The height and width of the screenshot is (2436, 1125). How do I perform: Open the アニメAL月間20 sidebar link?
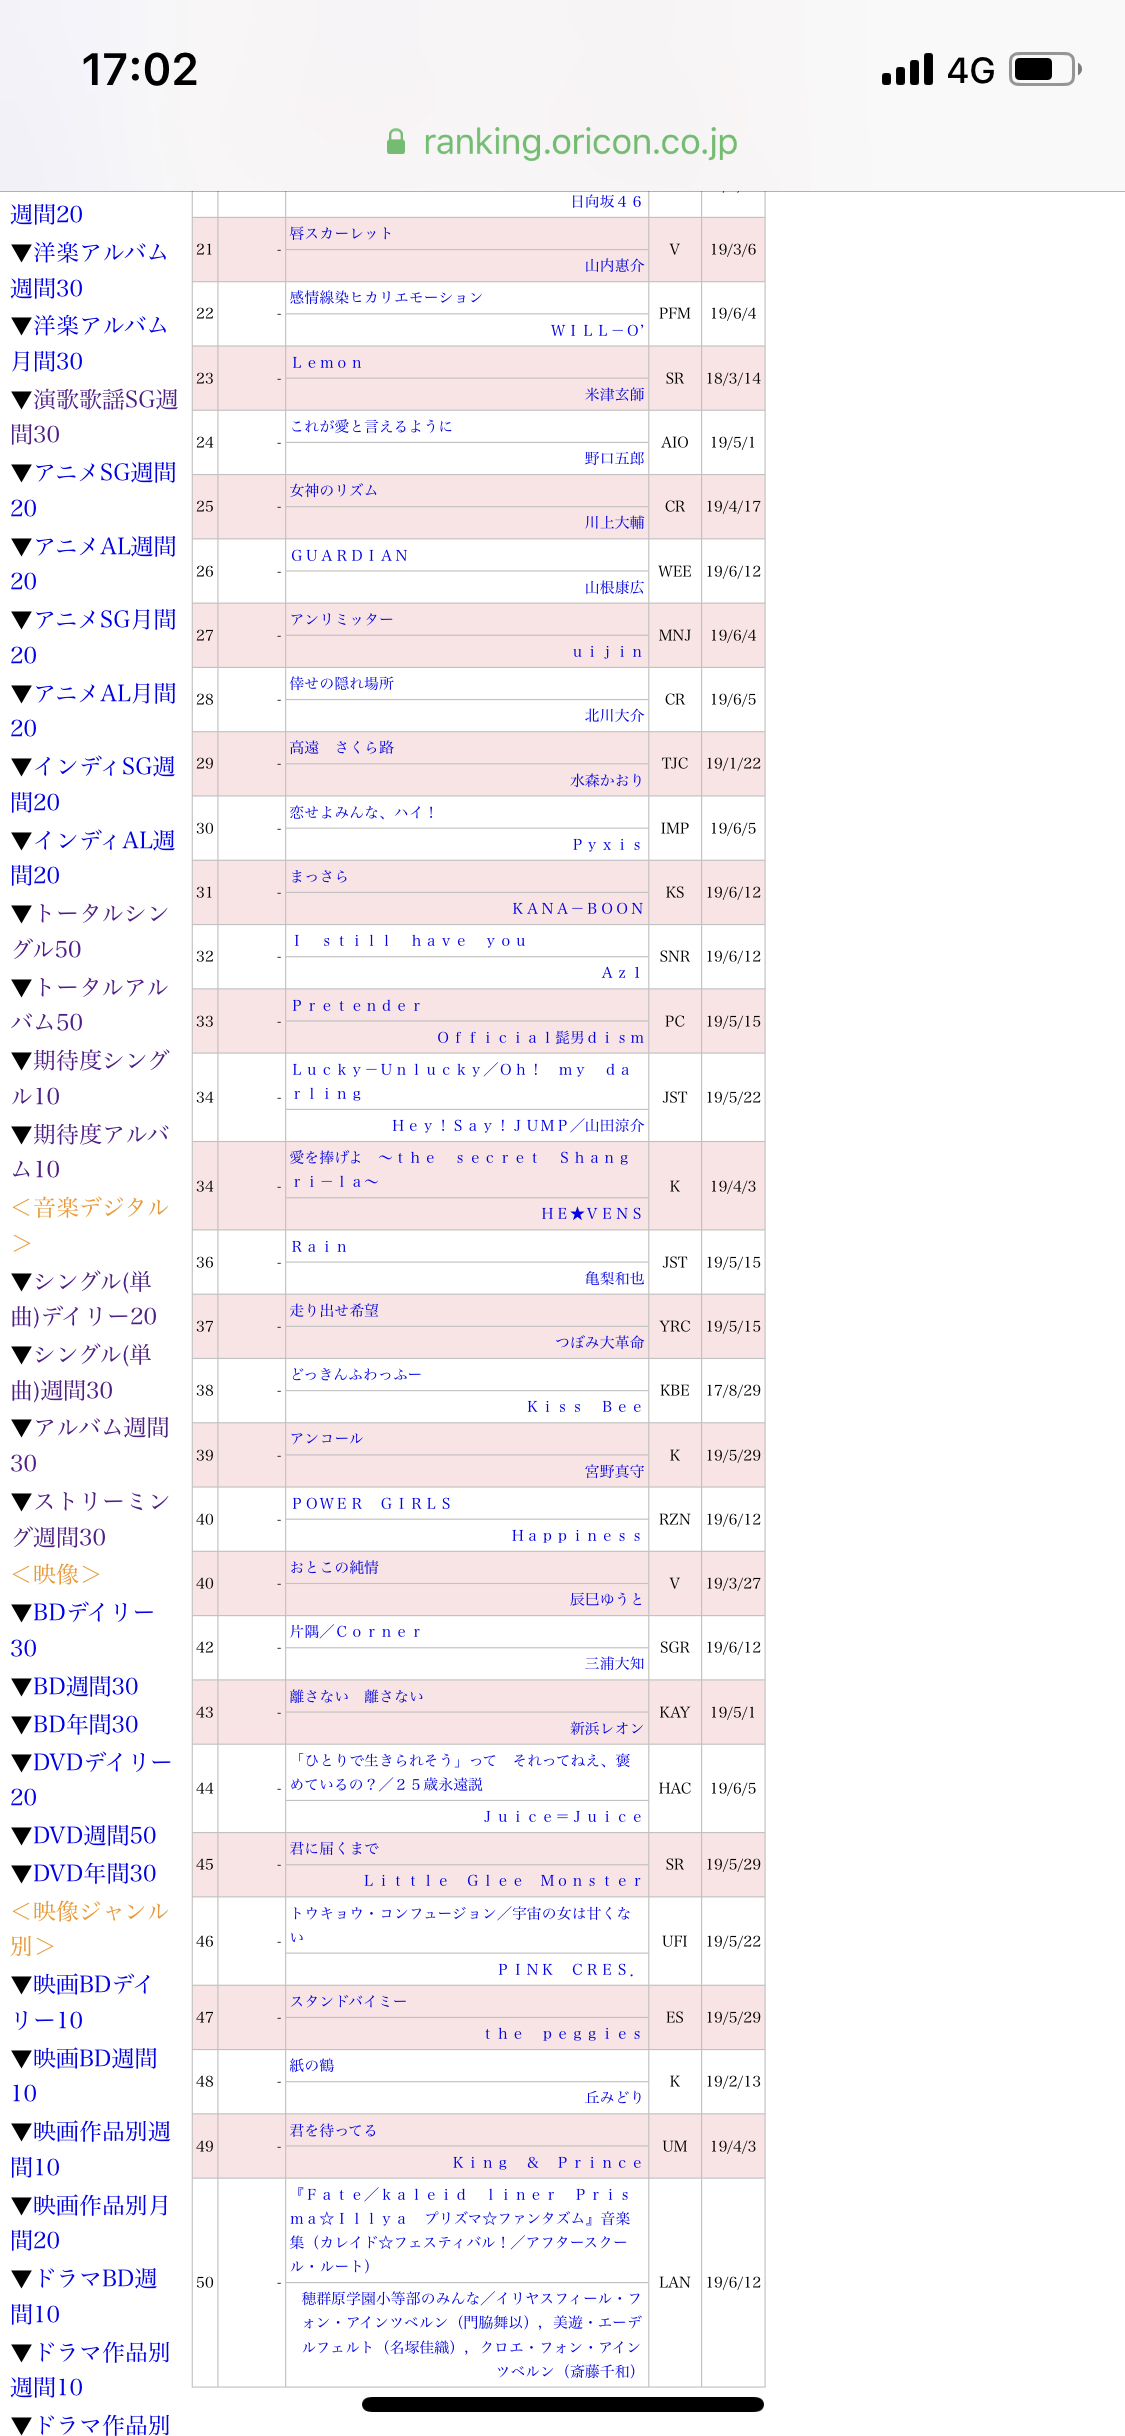pyautogui.click(x=93, y=711)
